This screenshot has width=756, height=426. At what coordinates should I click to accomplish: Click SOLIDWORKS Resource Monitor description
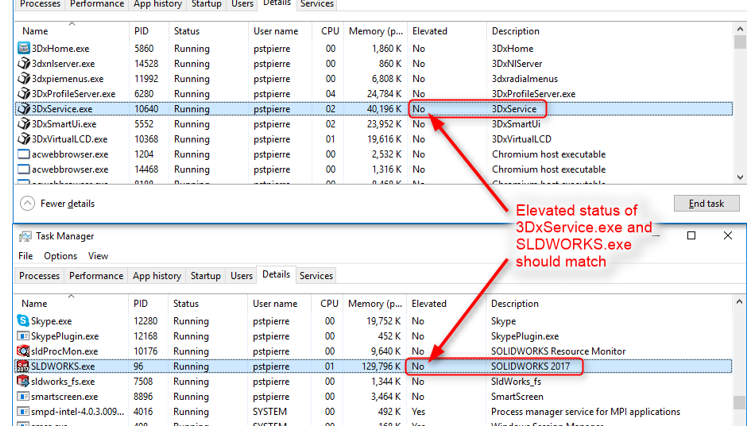[x=558, y=351]
